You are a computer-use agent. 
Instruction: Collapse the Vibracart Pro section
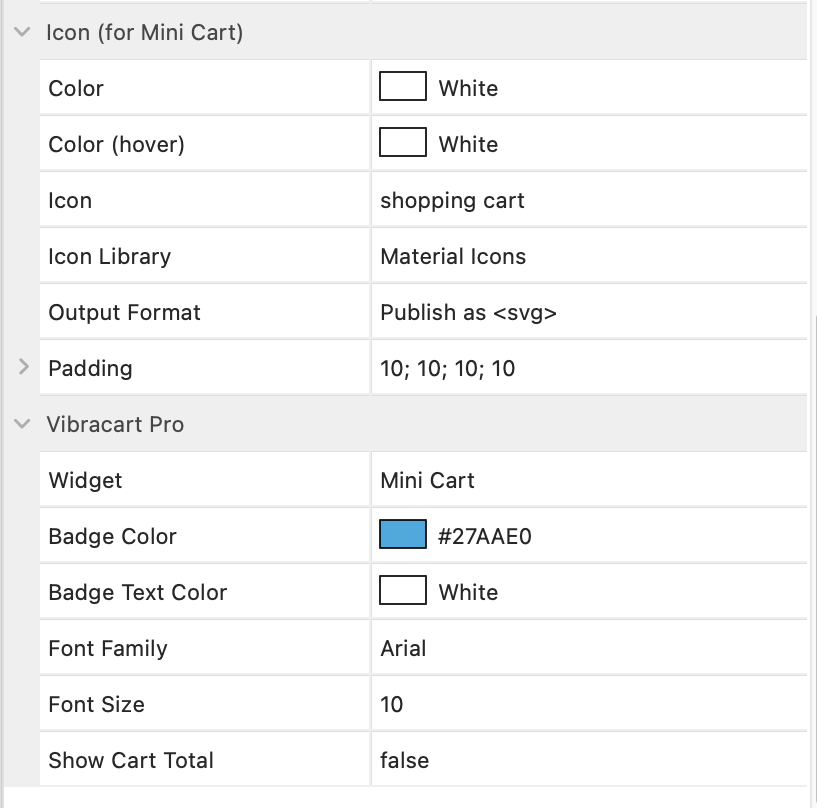[x=22, y=424]
